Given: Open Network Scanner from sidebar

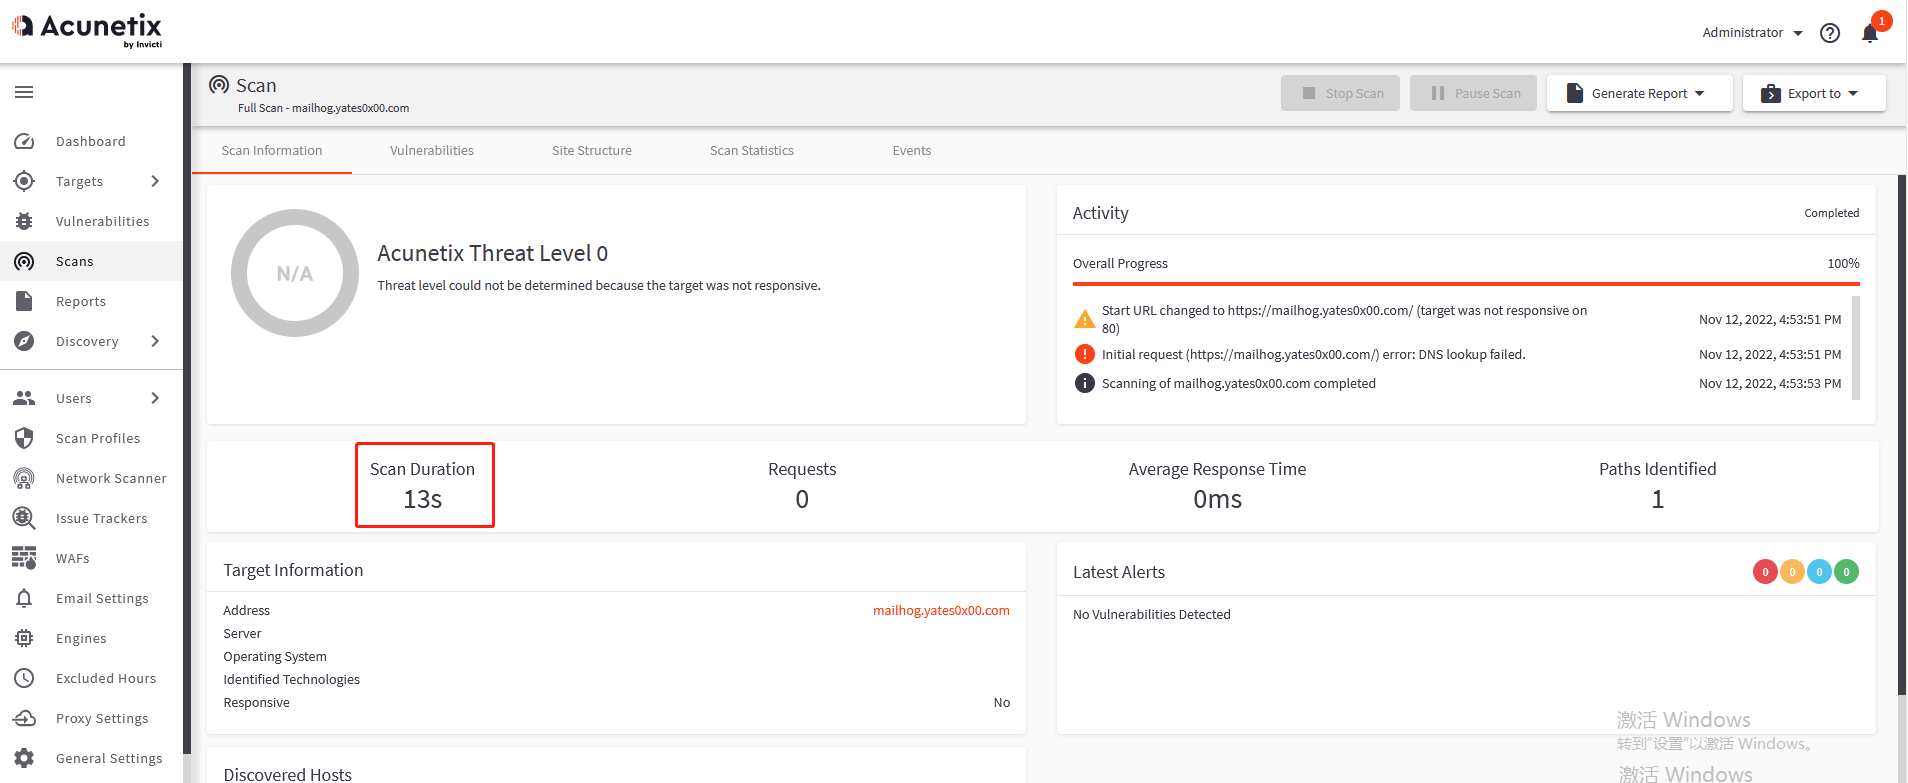Looking at the screenshot, I should point(110,479).
